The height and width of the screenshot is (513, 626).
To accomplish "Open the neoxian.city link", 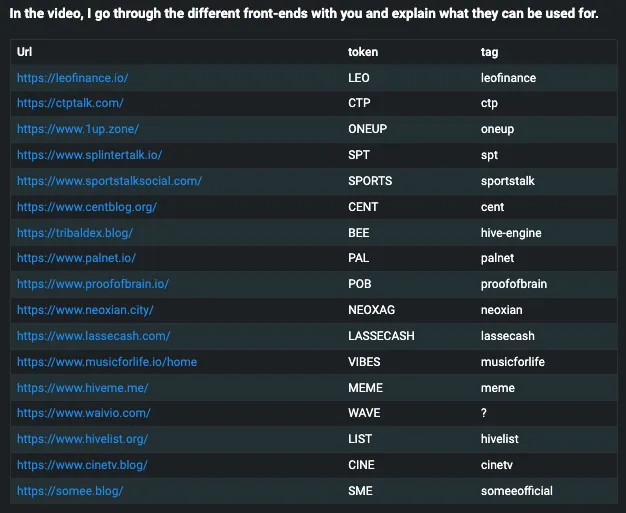I will click(85, 310).
